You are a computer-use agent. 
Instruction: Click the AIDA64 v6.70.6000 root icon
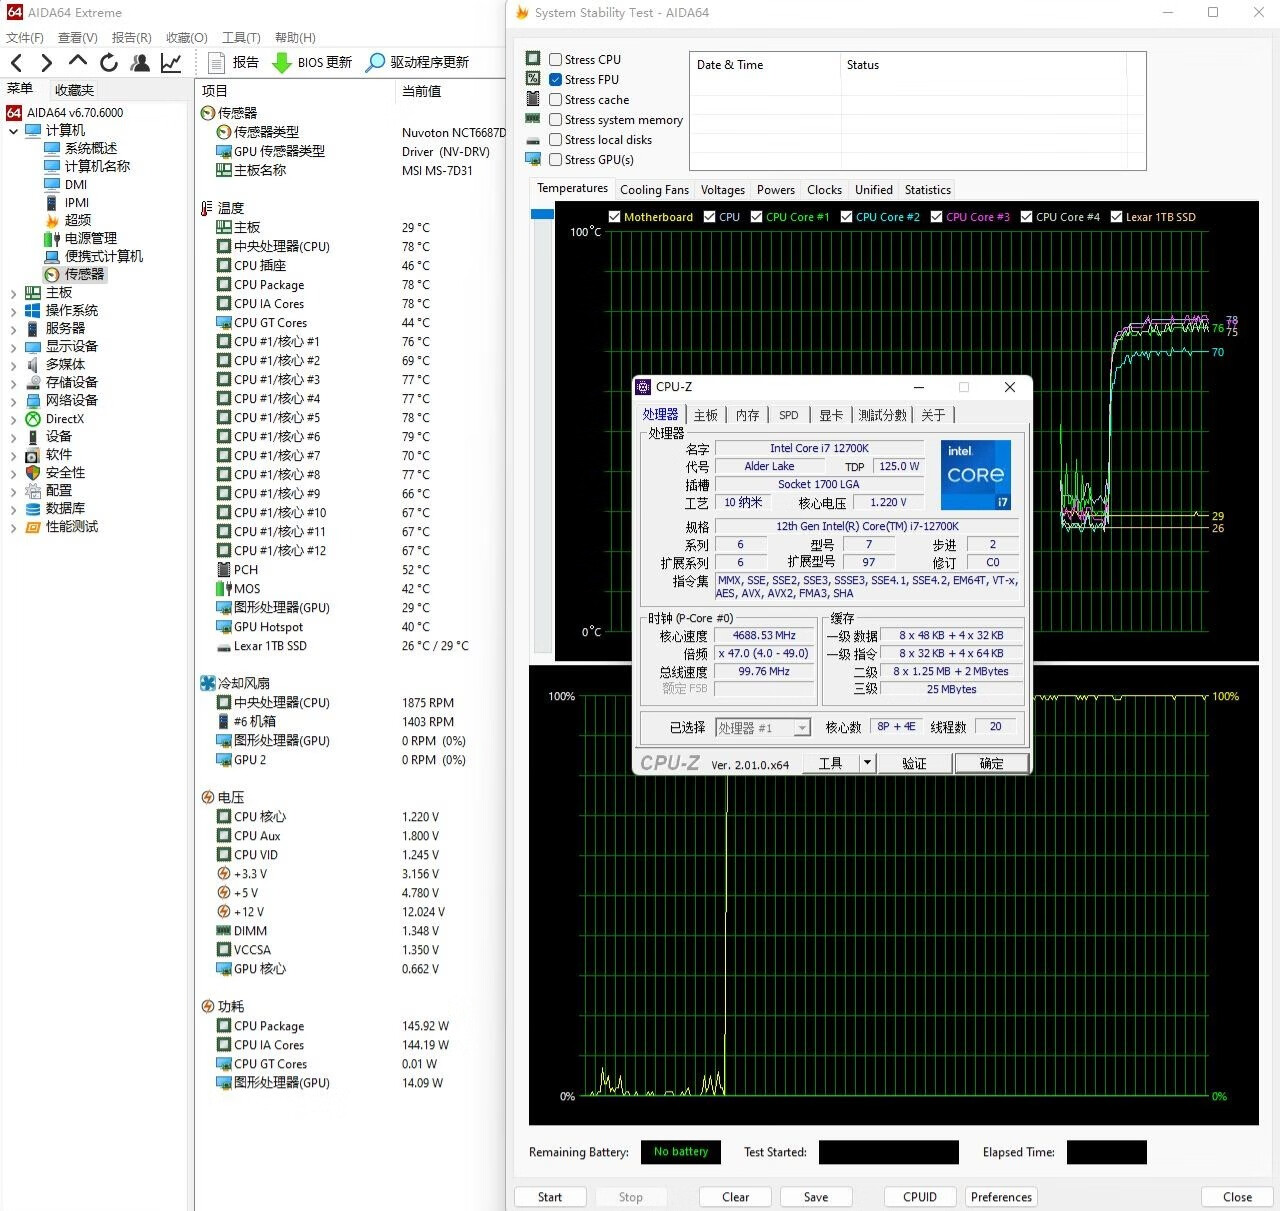(x=14, y=113)
